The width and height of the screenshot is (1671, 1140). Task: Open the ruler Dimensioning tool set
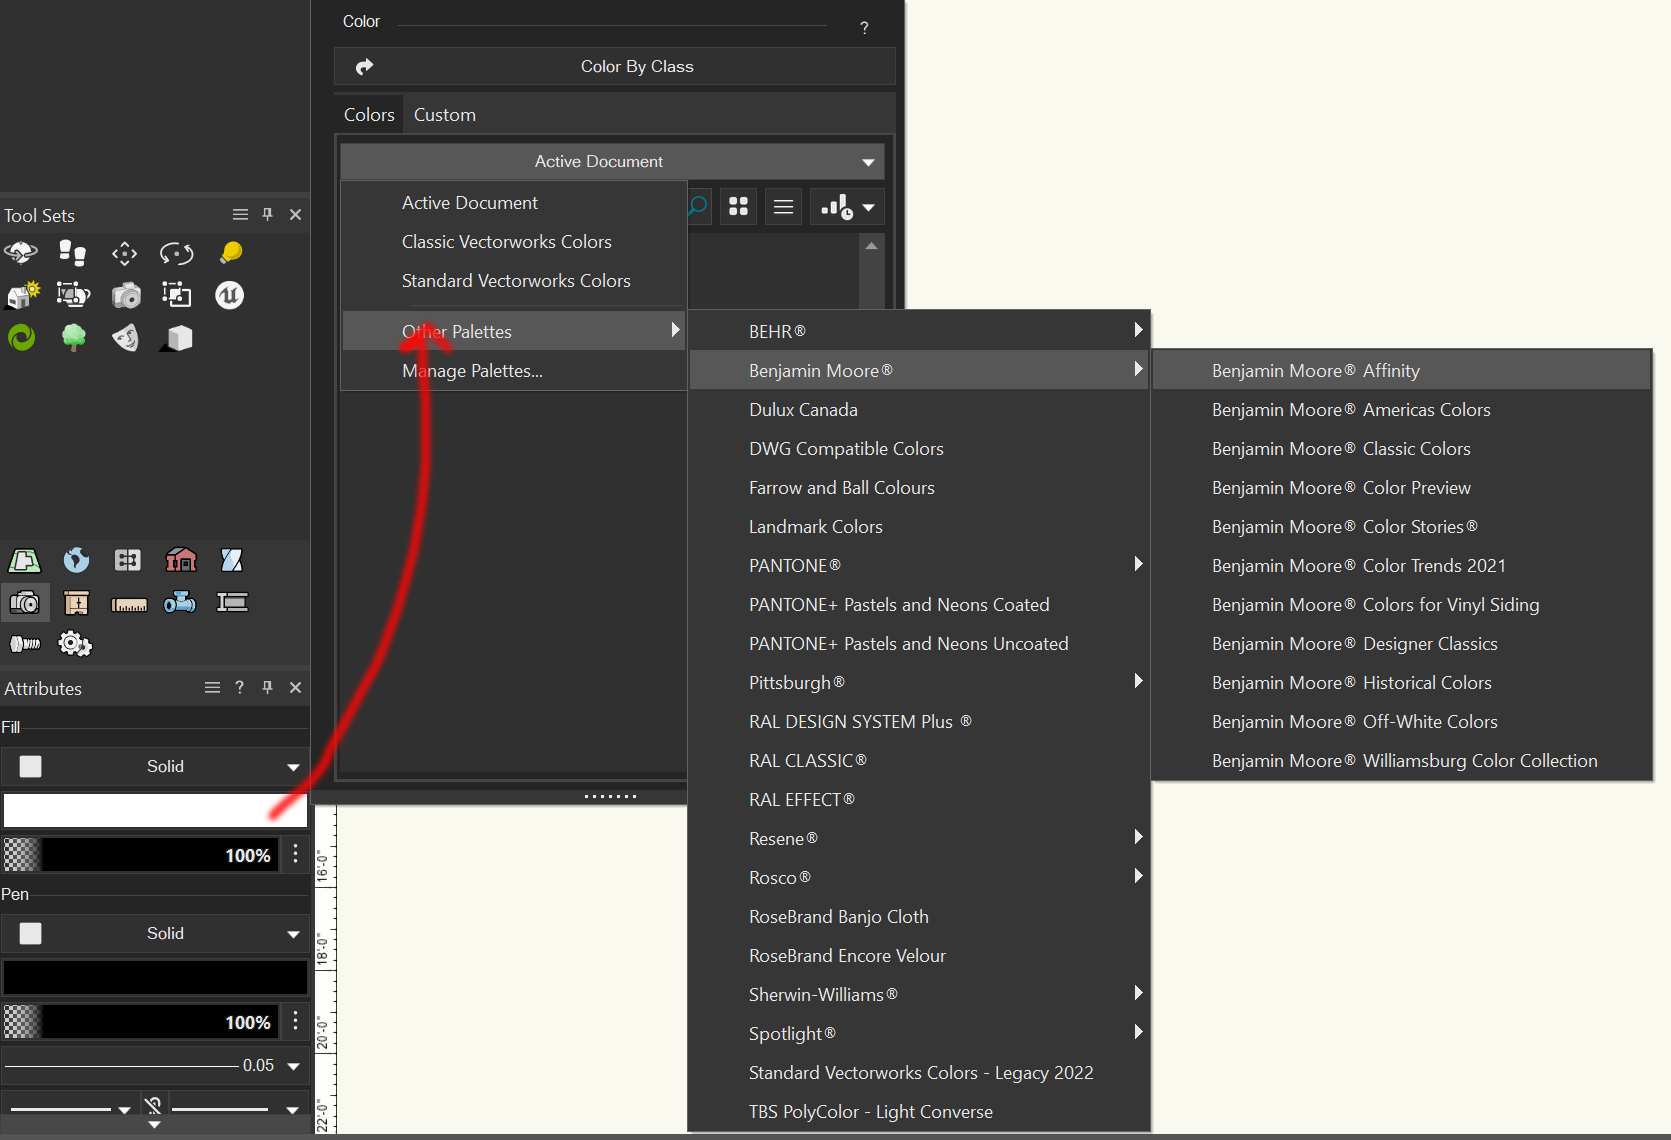point(128,602)
